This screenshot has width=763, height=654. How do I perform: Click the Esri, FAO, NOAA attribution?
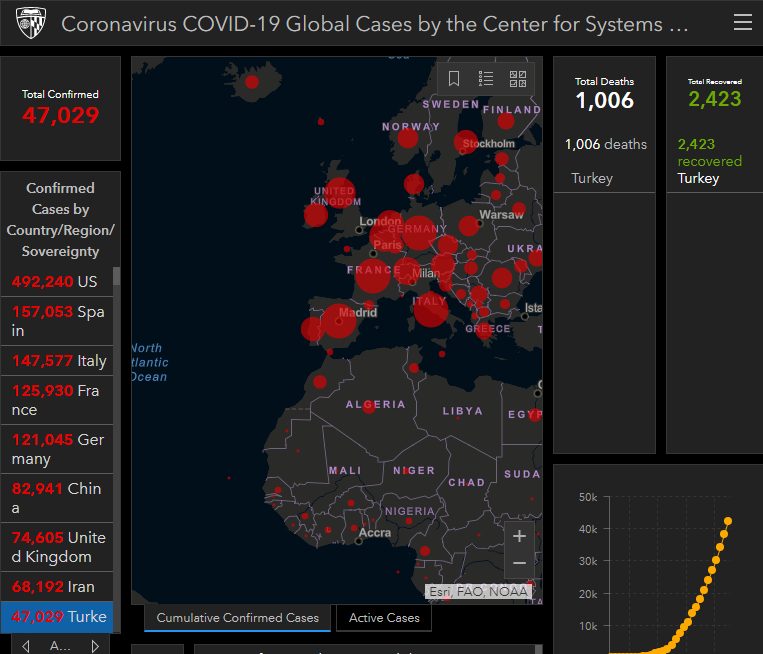coord(478,592)
